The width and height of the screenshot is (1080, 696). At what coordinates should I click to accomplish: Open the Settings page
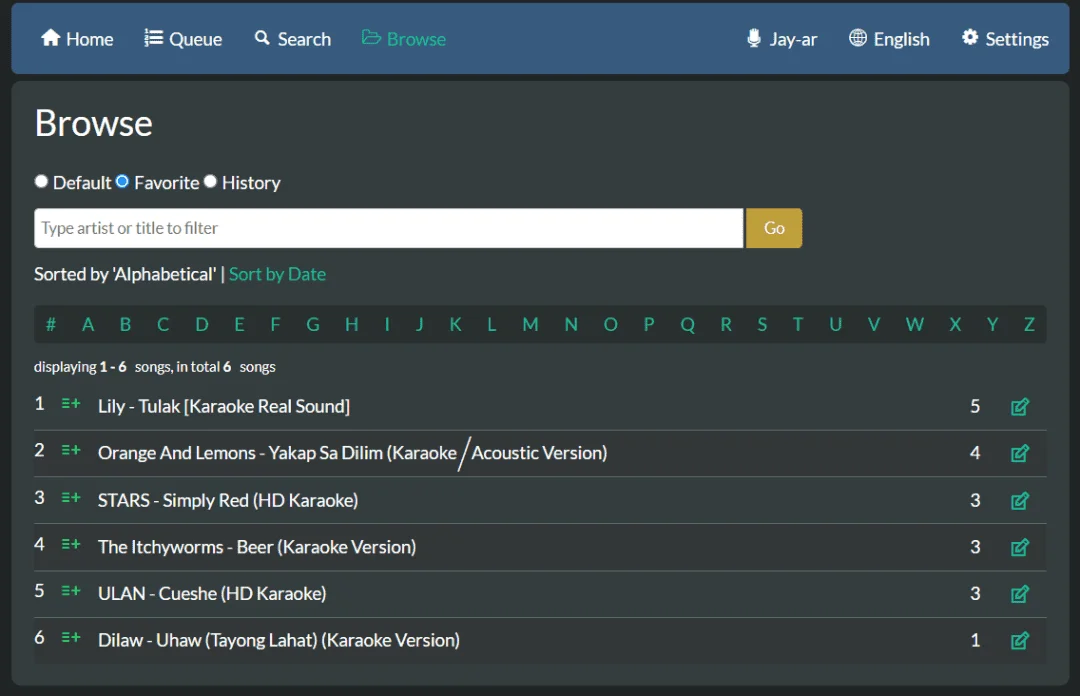[x=1005, y=39]
